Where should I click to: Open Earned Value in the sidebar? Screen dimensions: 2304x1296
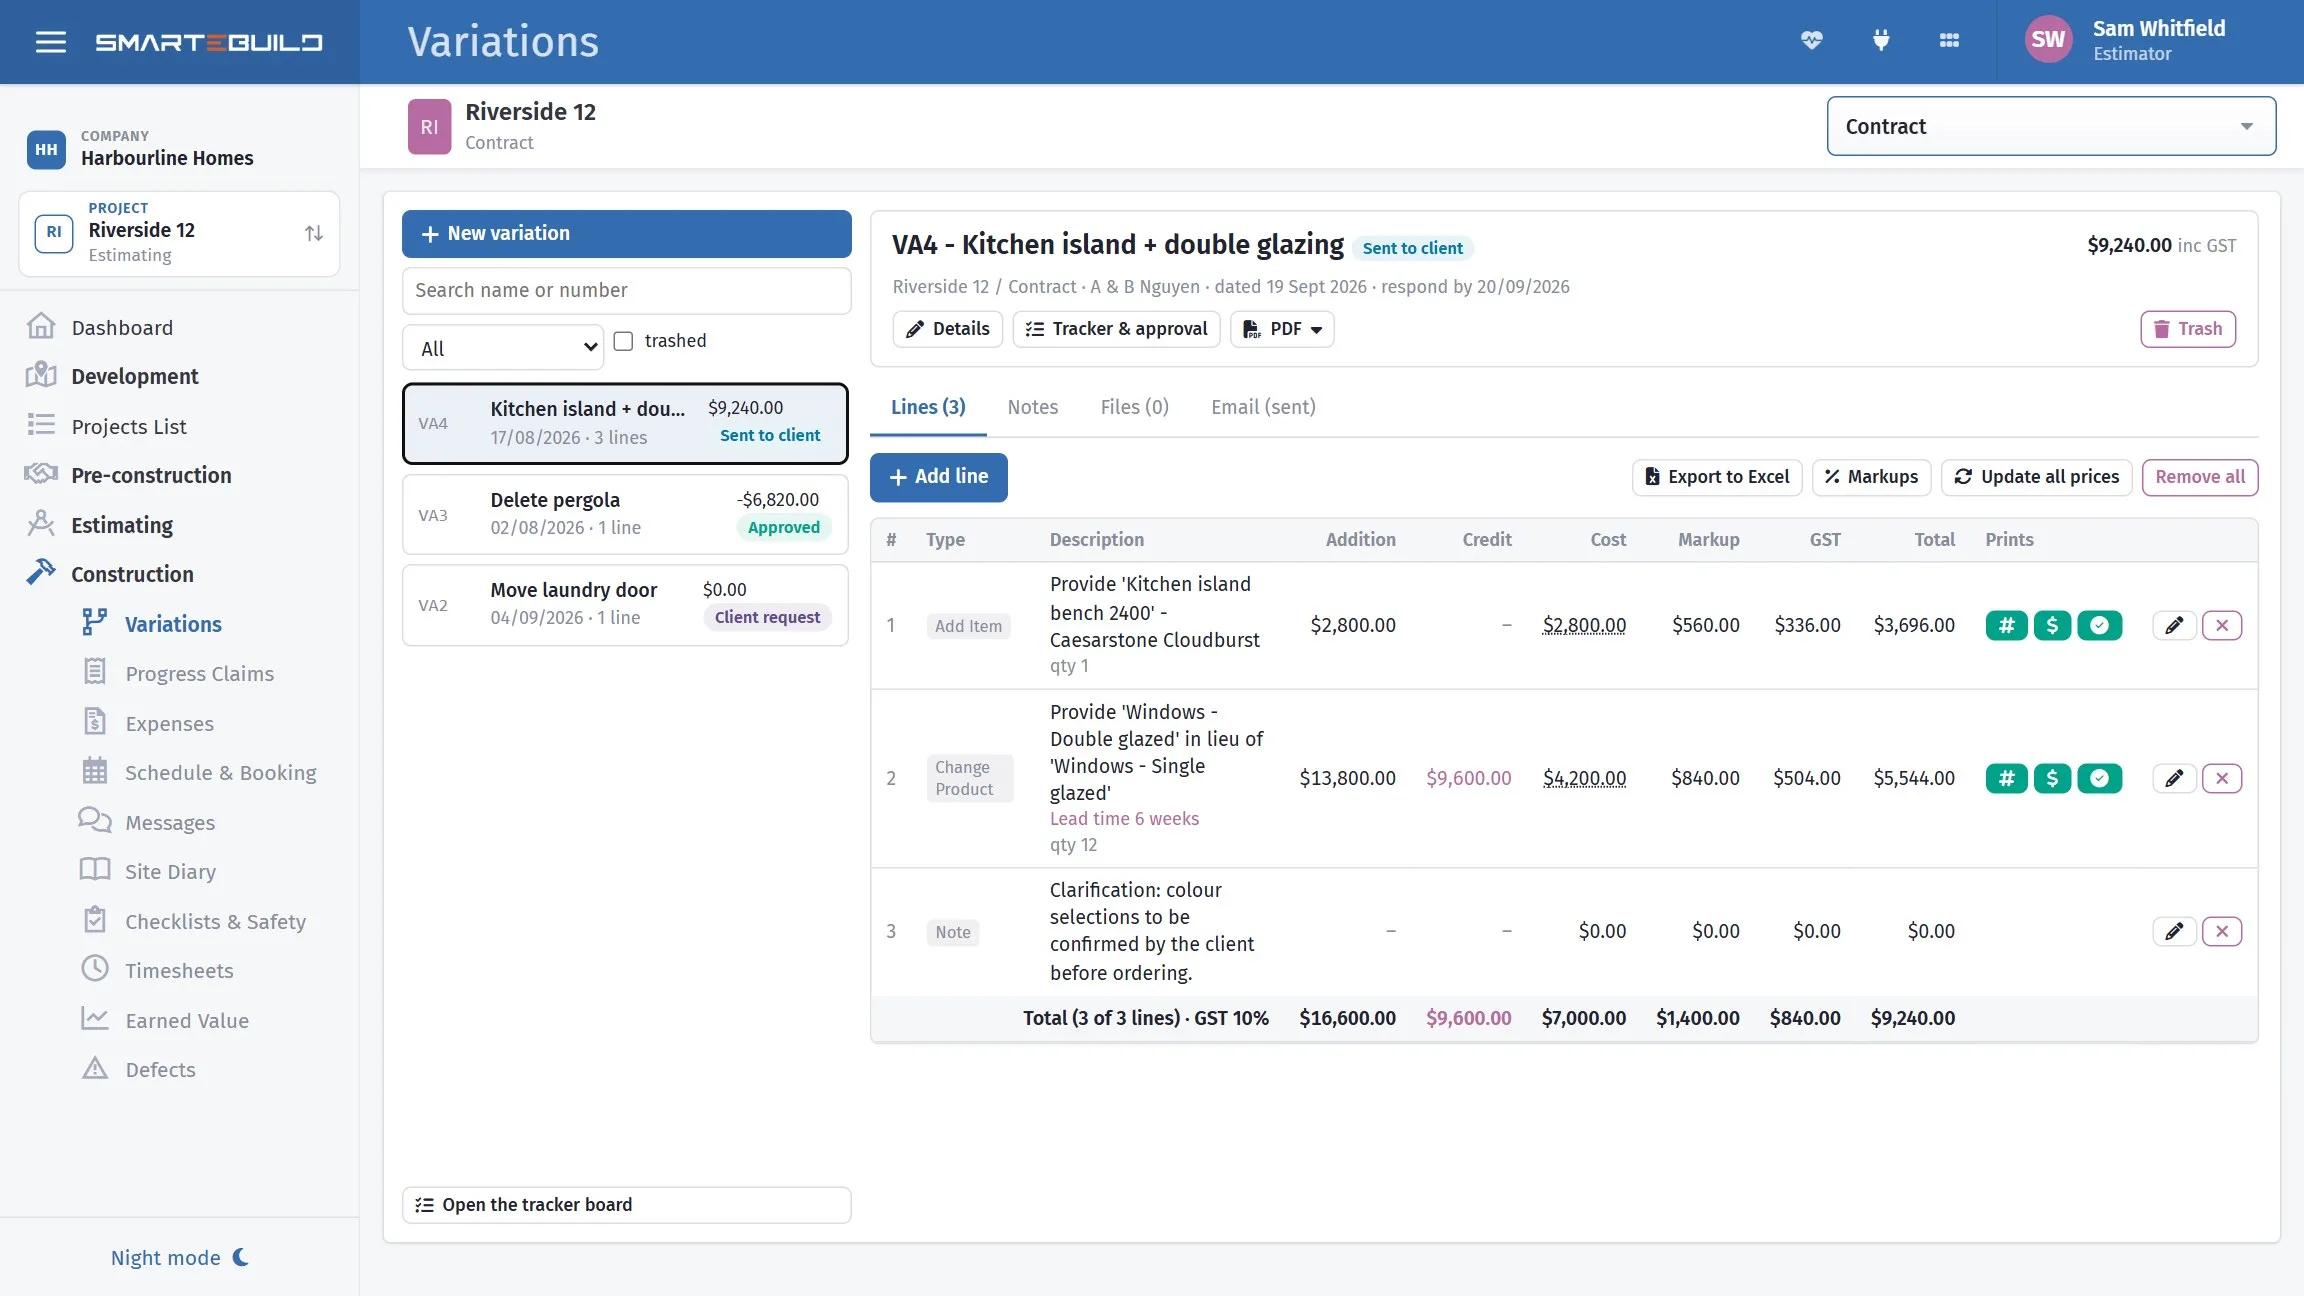point(187,1020)
